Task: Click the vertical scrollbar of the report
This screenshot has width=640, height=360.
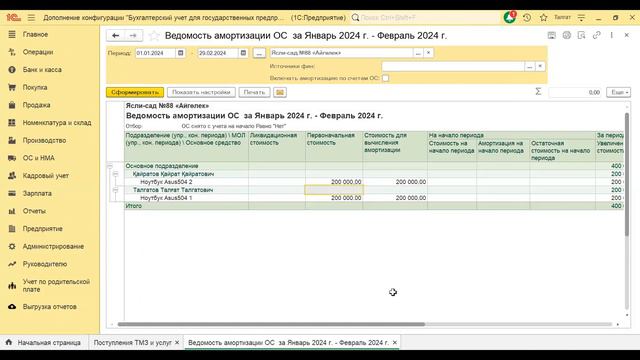Action: tap(627, 174)
